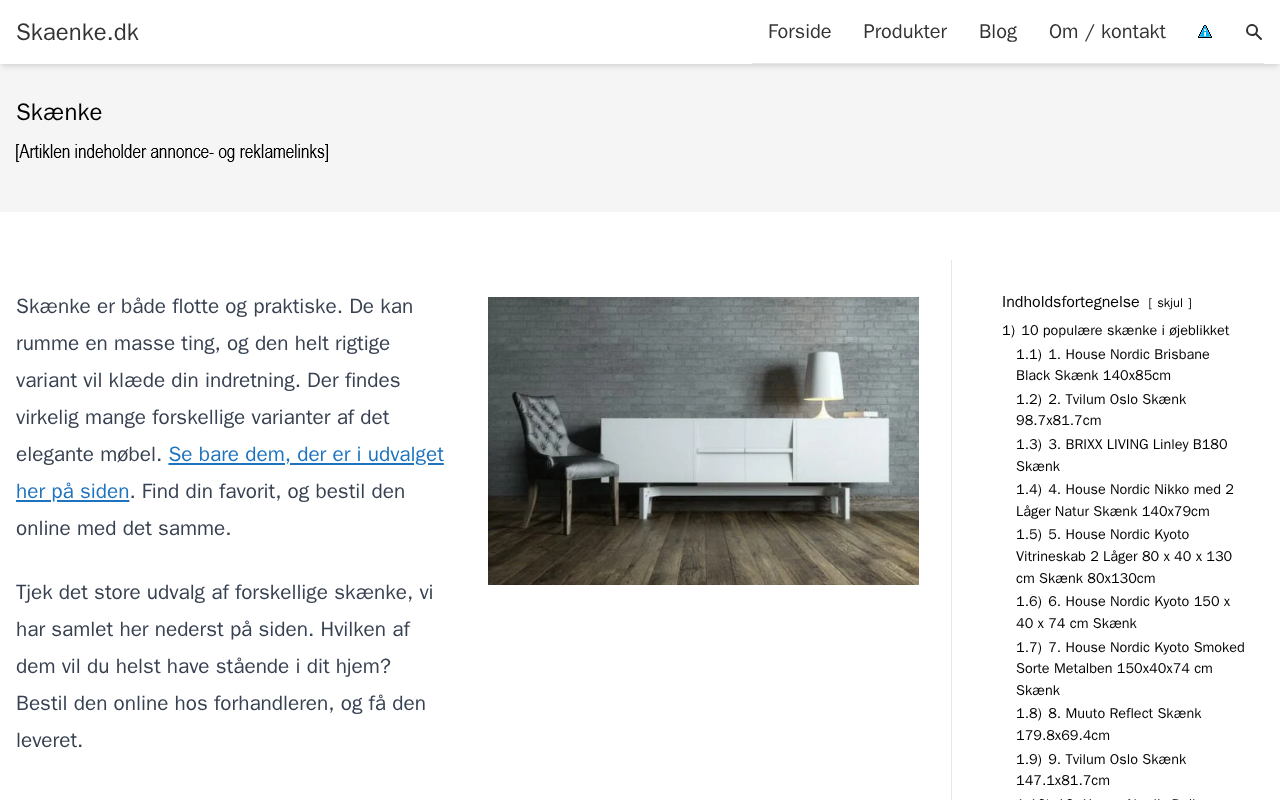Hide table of contents via skjul toggle
The height and width of the screenshot is (800, 1280).
tap(1170, 303)
